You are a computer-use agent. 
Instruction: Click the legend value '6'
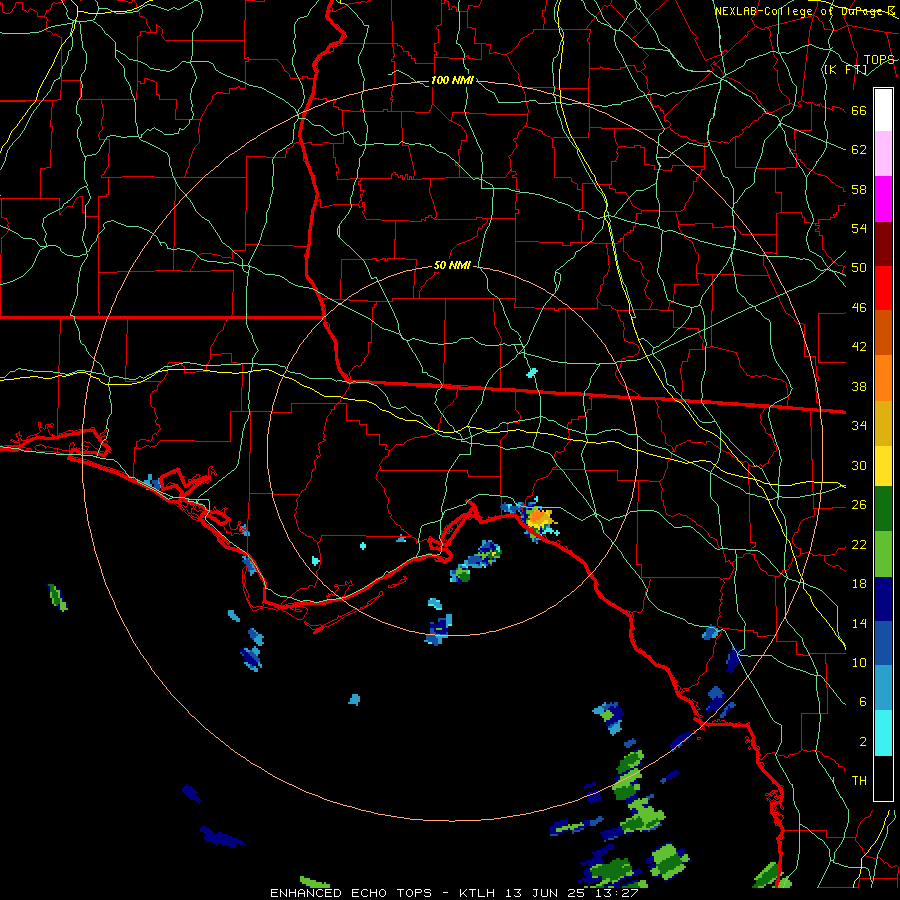(862, 701)
